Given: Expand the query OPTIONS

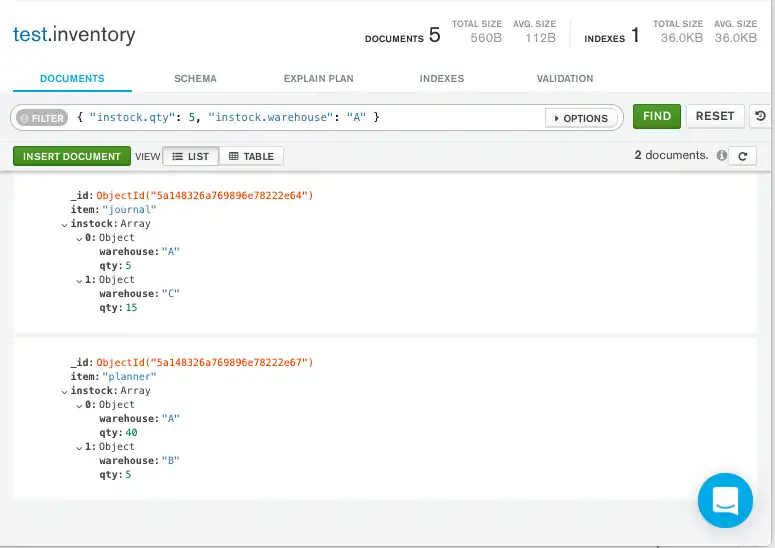Looking at the screenshot, I should click(x=580, y=118).
